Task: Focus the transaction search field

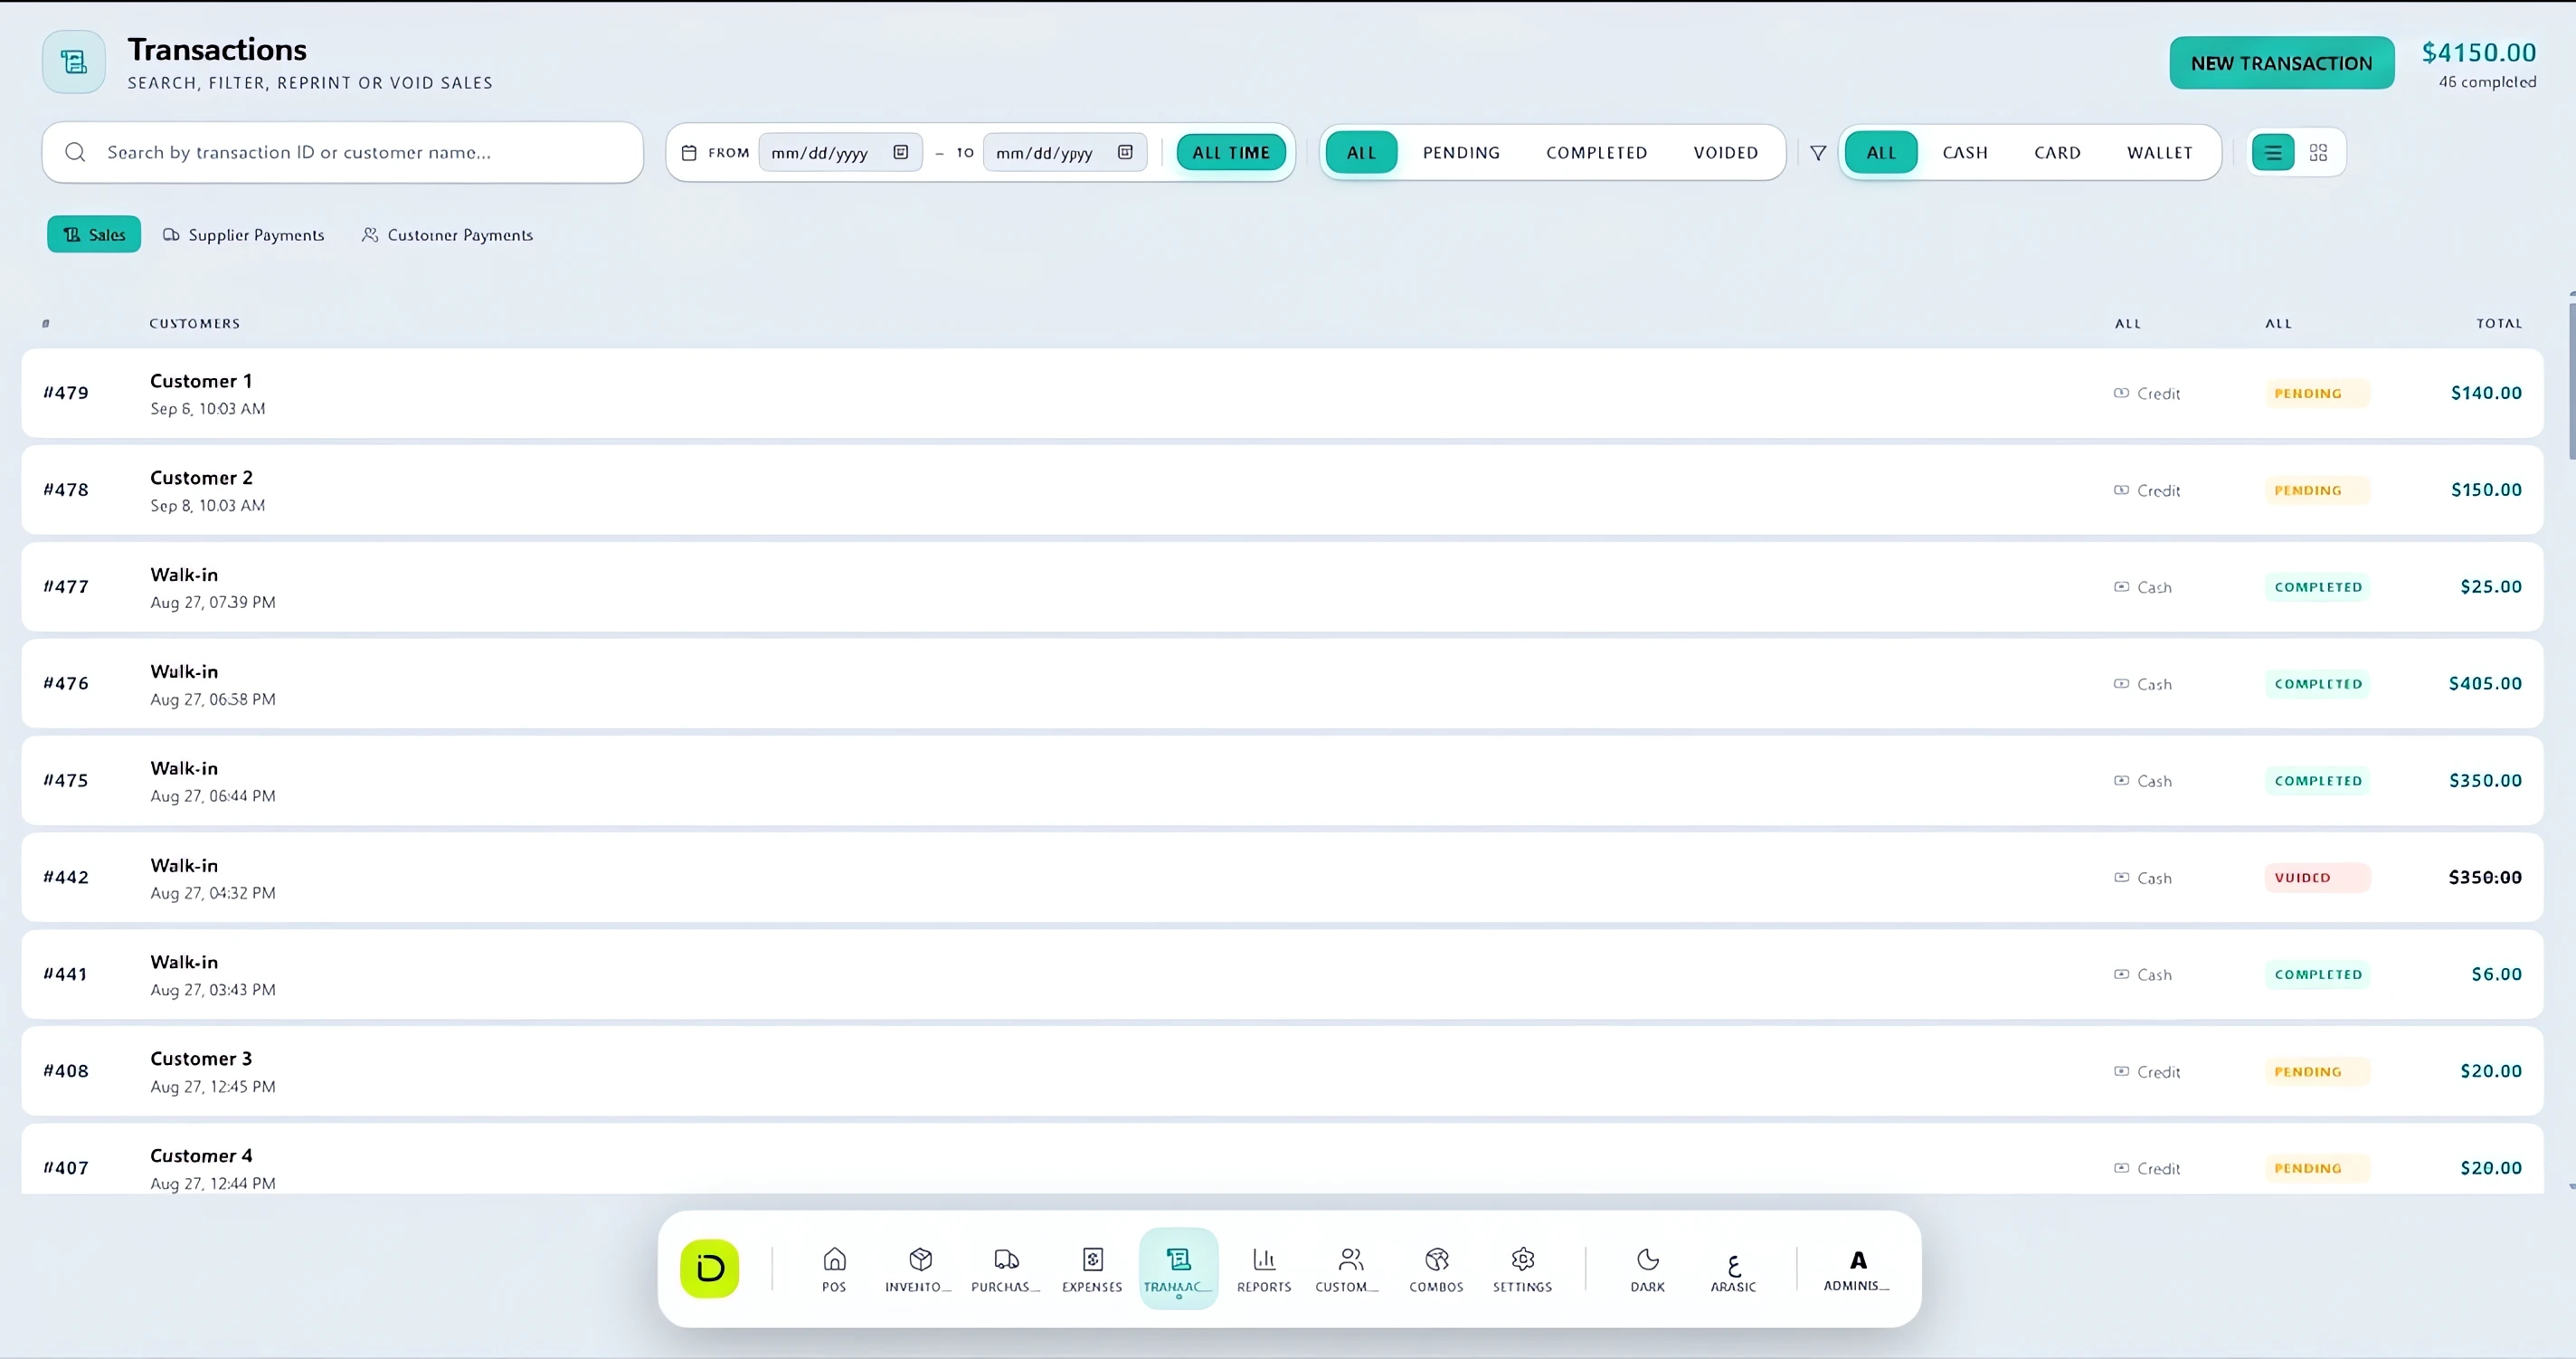Action: pyautogui.click(x=342, y=152)
